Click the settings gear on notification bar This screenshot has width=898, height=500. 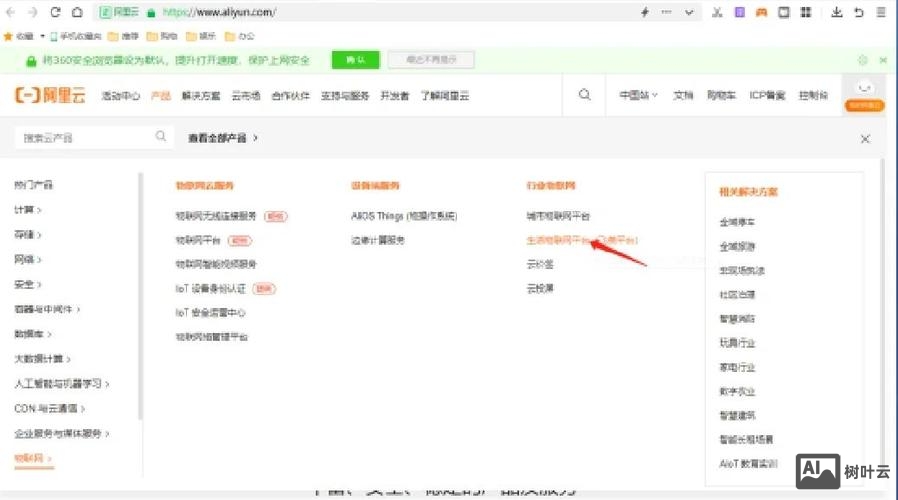click(x=863, y=60)
